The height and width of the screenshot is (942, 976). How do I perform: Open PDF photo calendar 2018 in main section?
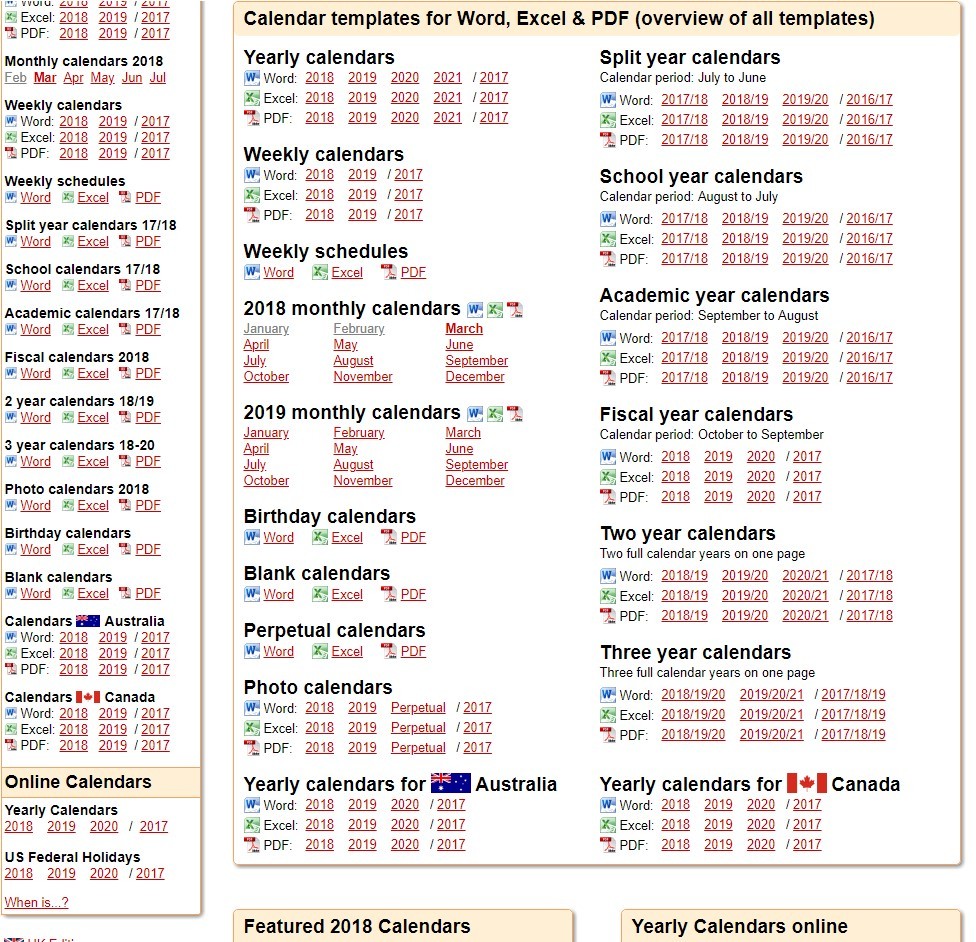point(319,748)
